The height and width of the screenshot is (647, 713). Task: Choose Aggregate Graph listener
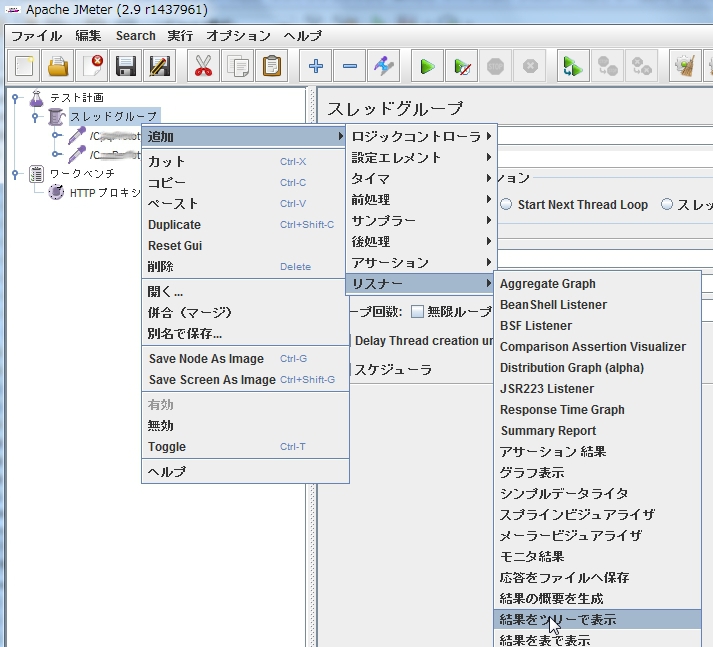(598, 283)
